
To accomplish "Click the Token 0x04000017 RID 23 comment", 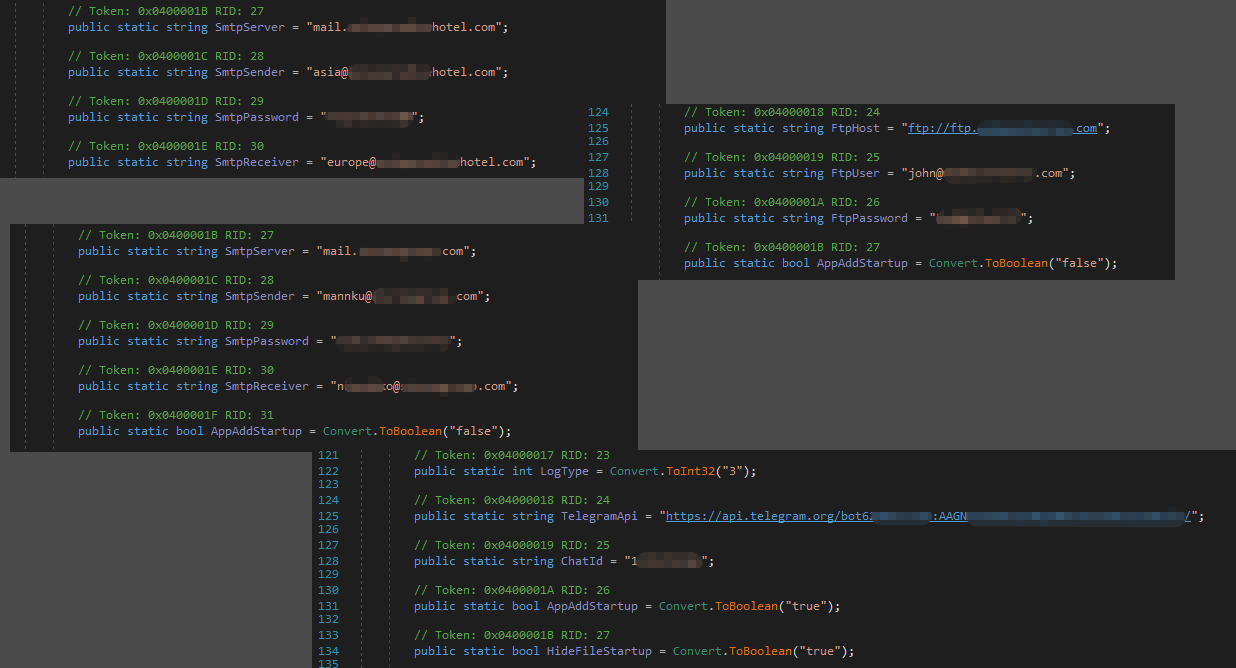I will 512,455.
